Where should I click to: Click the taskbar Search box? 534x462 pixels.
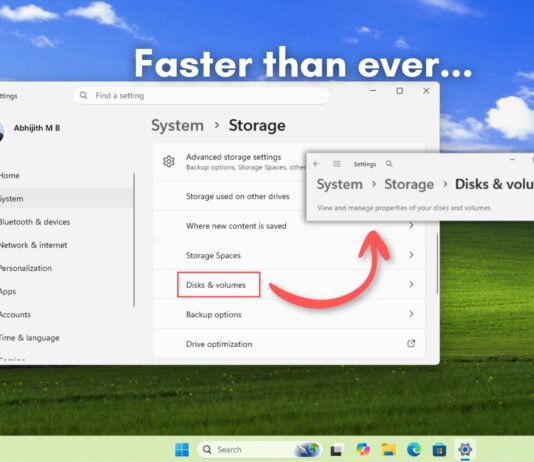259,449
